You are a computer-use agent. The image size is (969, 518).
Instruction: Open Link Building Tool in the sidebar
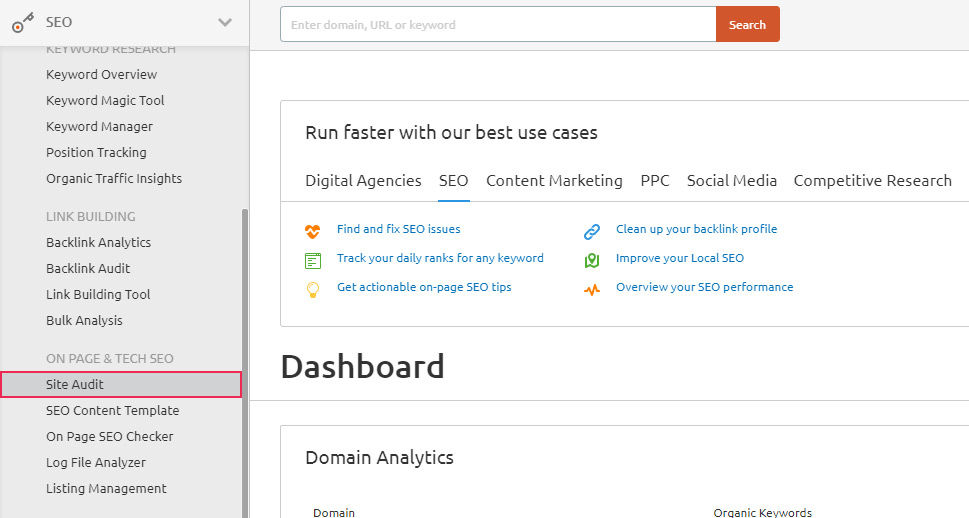tap(98, 295)
